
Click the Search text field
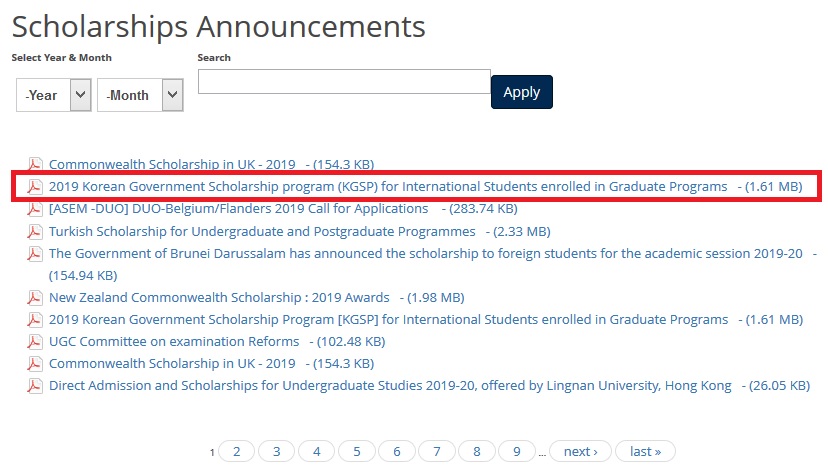pyautogui.click(x=344, y=82)
